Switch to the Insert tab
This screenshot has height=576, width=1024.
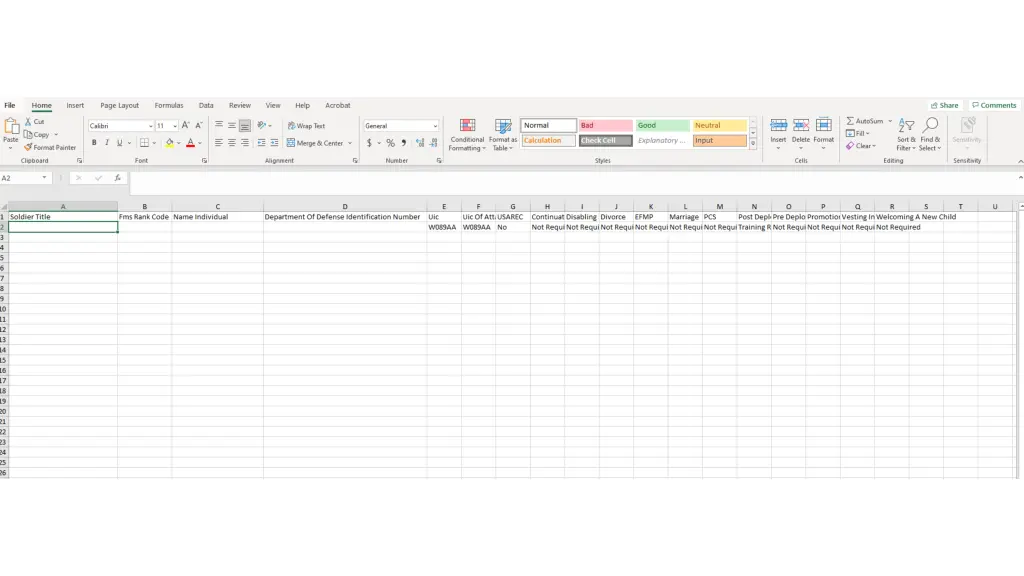75,105
